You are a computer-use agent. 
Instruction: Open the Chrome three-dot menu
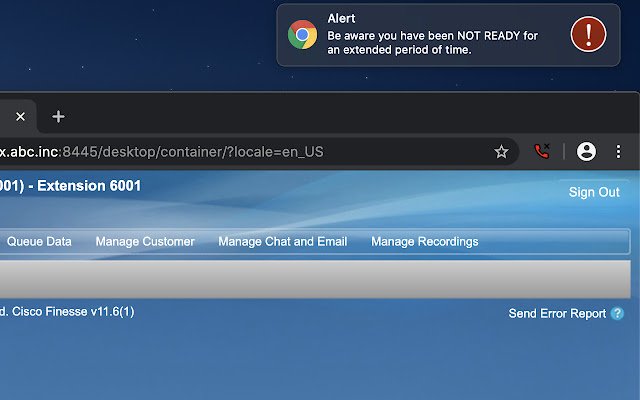click(618, 151)
